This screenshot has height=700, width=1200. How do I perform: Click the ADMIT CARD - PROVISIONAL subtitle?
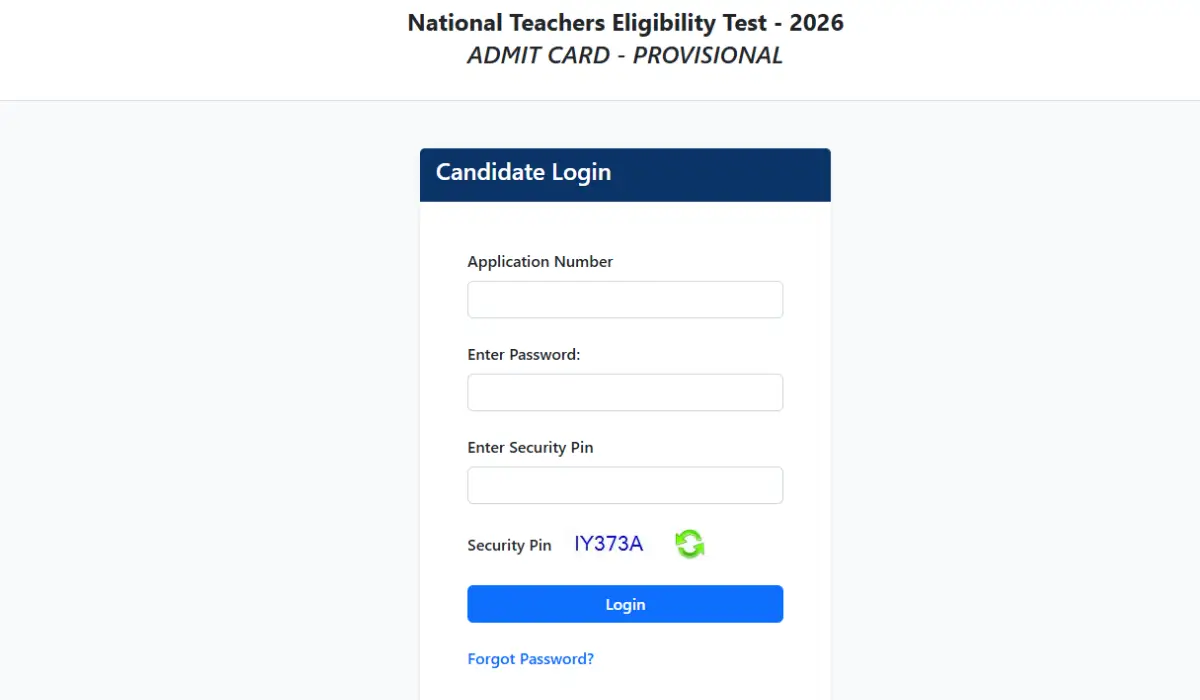tap(624, 55)
